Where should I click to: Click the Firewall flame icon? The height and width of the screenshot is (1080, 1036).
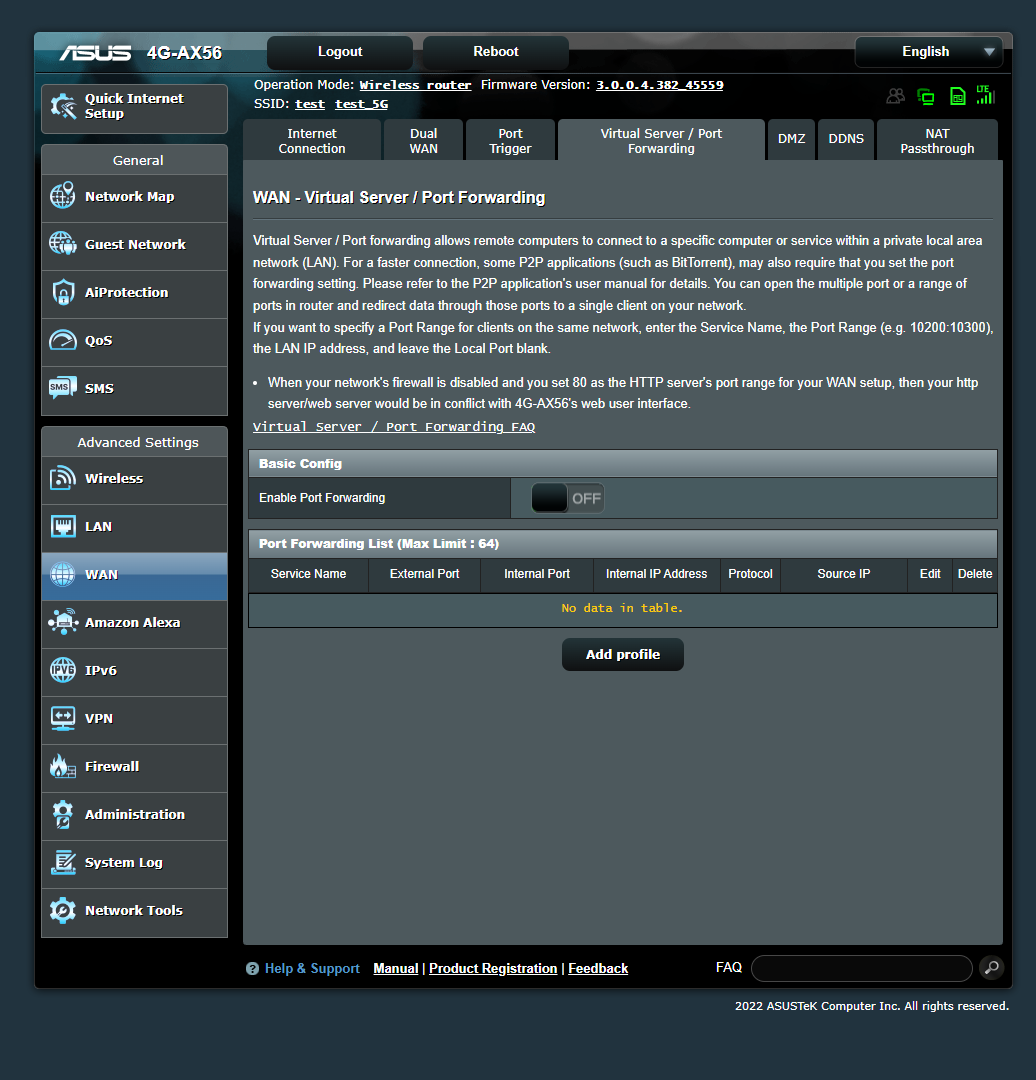tap(63, 766)
